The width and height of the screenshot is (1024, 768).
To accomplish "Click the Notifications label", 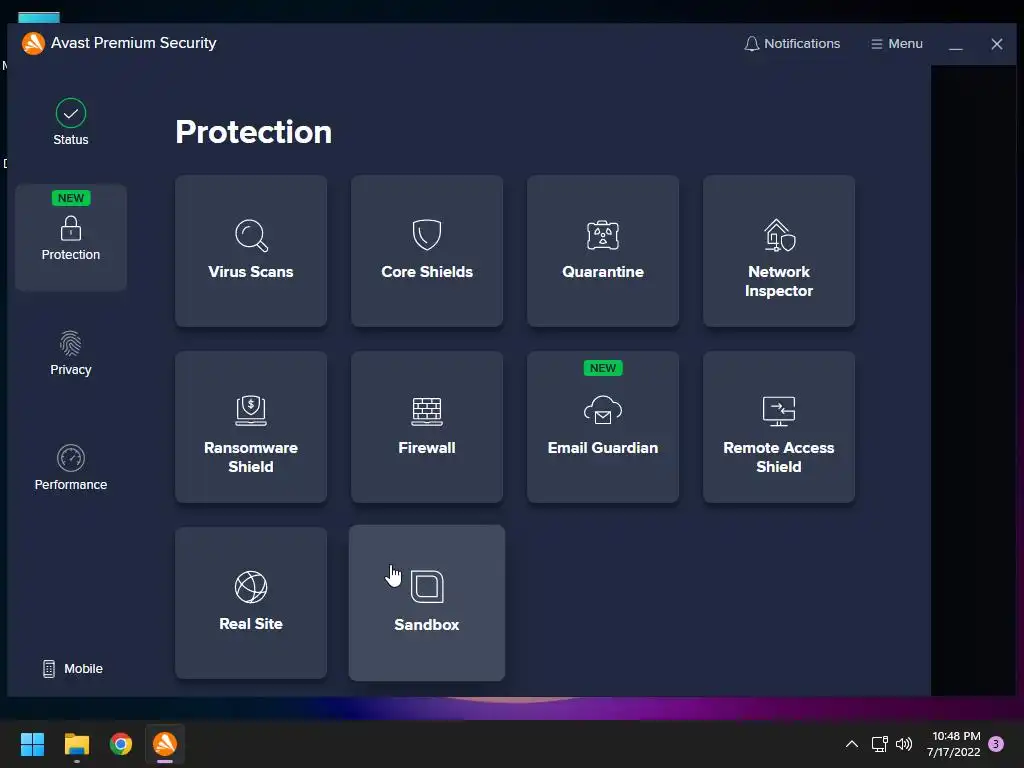I will tap(802, 44).
